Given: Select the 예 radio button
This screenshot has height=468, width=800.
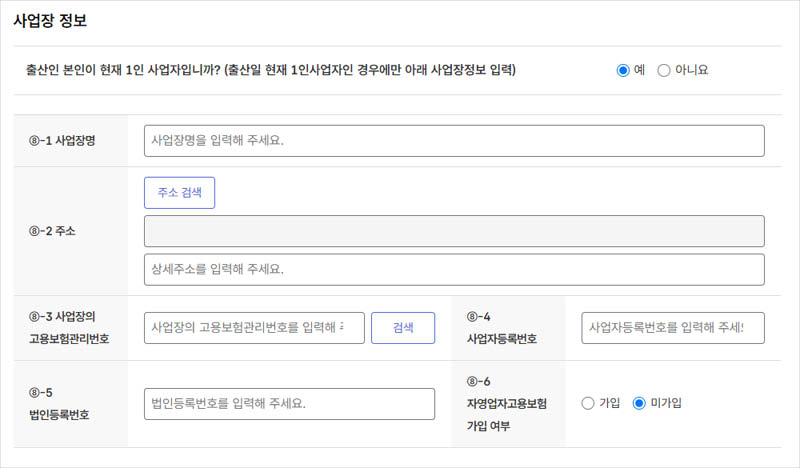Looking at the screenshot, I should click(622, 70).
